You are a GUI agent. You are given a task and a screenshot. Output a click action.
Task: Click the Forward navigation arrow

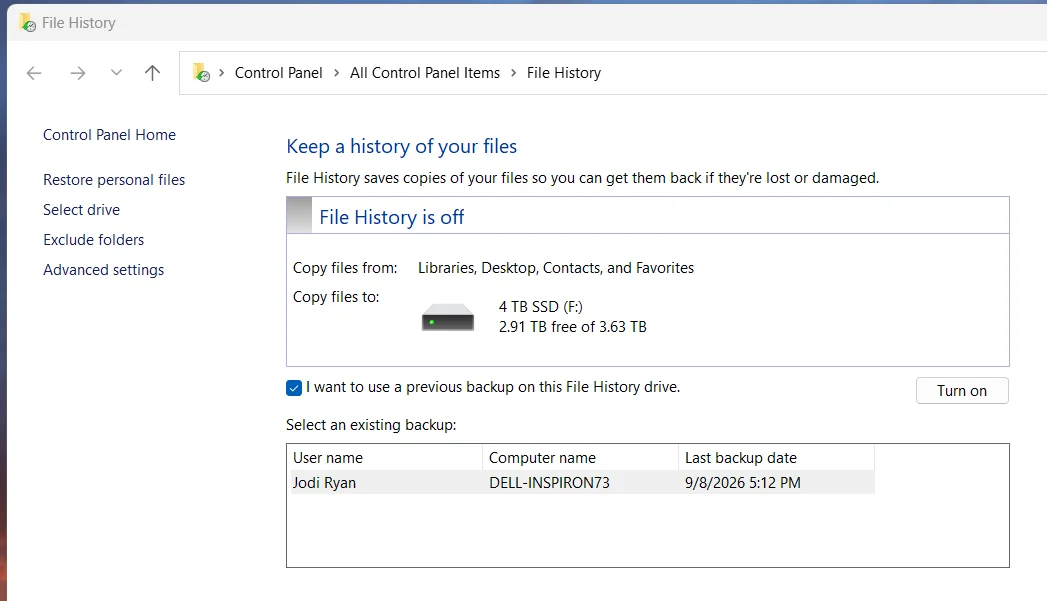pos(77,73)
